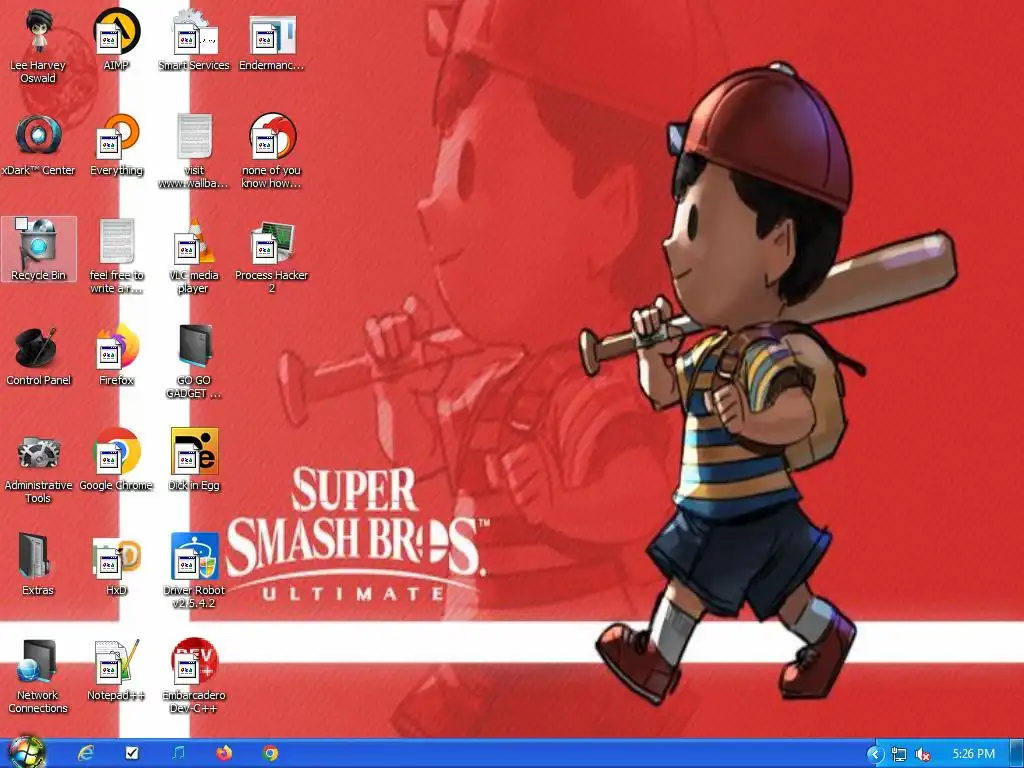1024x768 pixels.
Task: Launch the music note quick launch icon
Action: [x=178, y=754]
